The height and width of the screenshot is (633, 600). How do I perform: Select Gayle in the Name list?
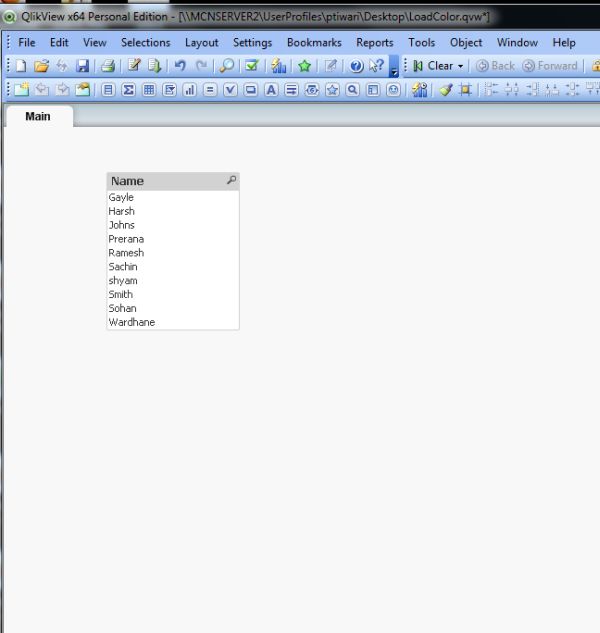pos(173,197)
